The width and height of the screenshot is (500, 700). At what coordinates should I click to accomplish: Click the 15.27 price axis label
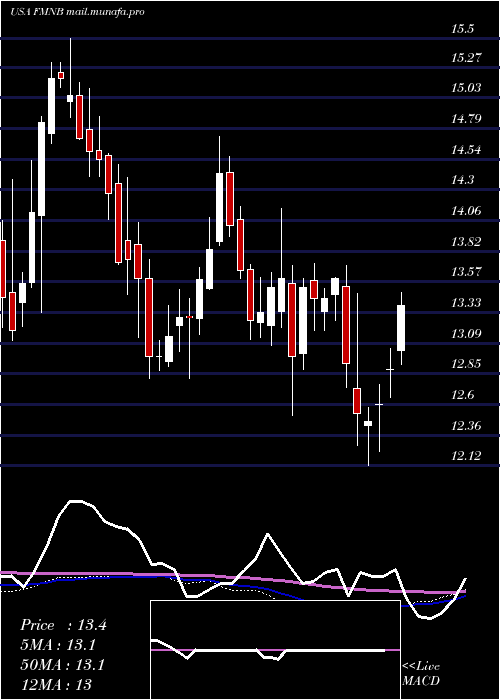tap(467, 57)
